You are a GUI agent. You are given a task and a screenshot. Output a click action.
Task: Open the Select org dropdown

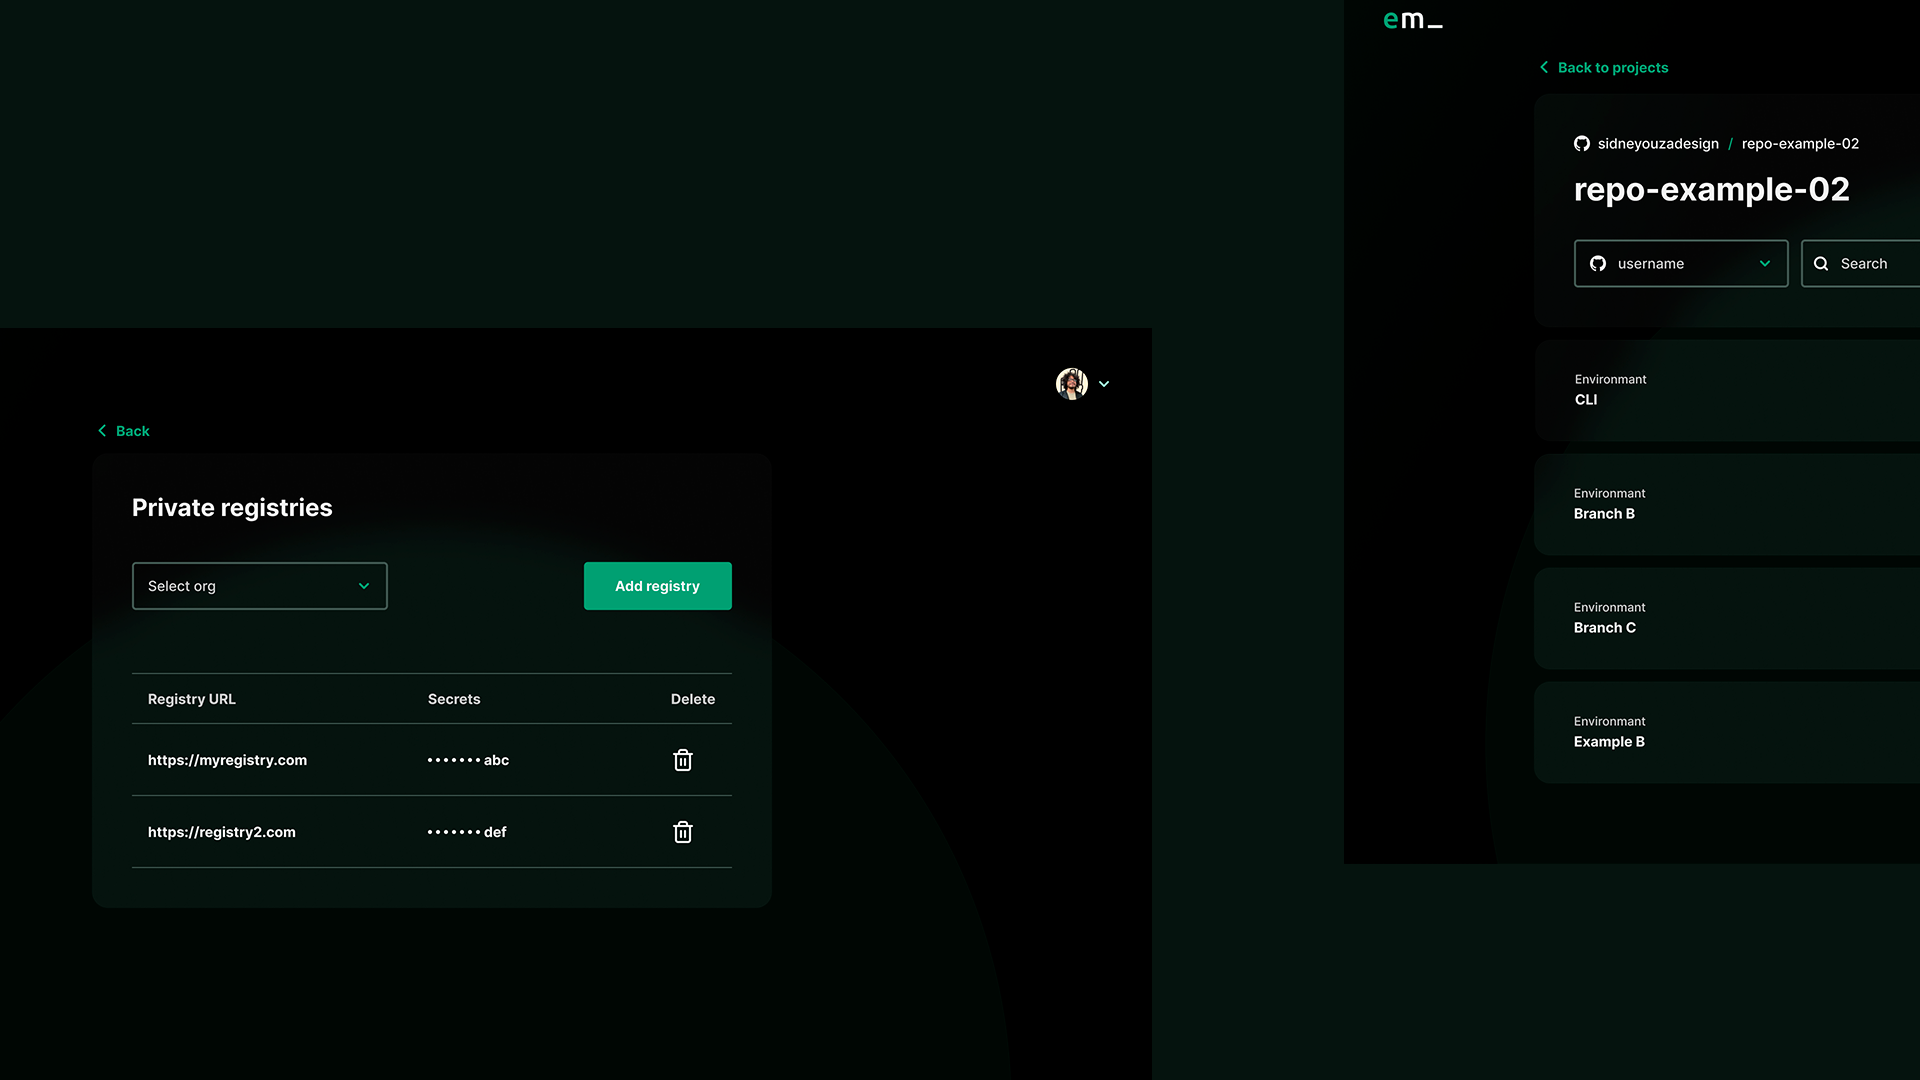tap(260, 586)
